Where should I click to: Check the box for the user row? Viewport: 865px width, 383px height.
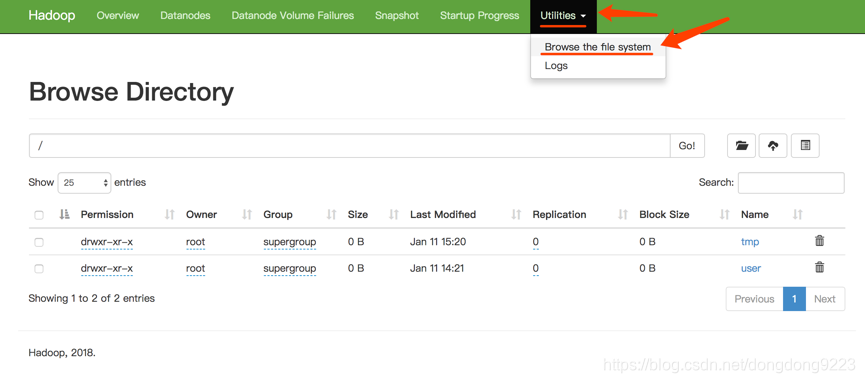click(x=39, y=269)
